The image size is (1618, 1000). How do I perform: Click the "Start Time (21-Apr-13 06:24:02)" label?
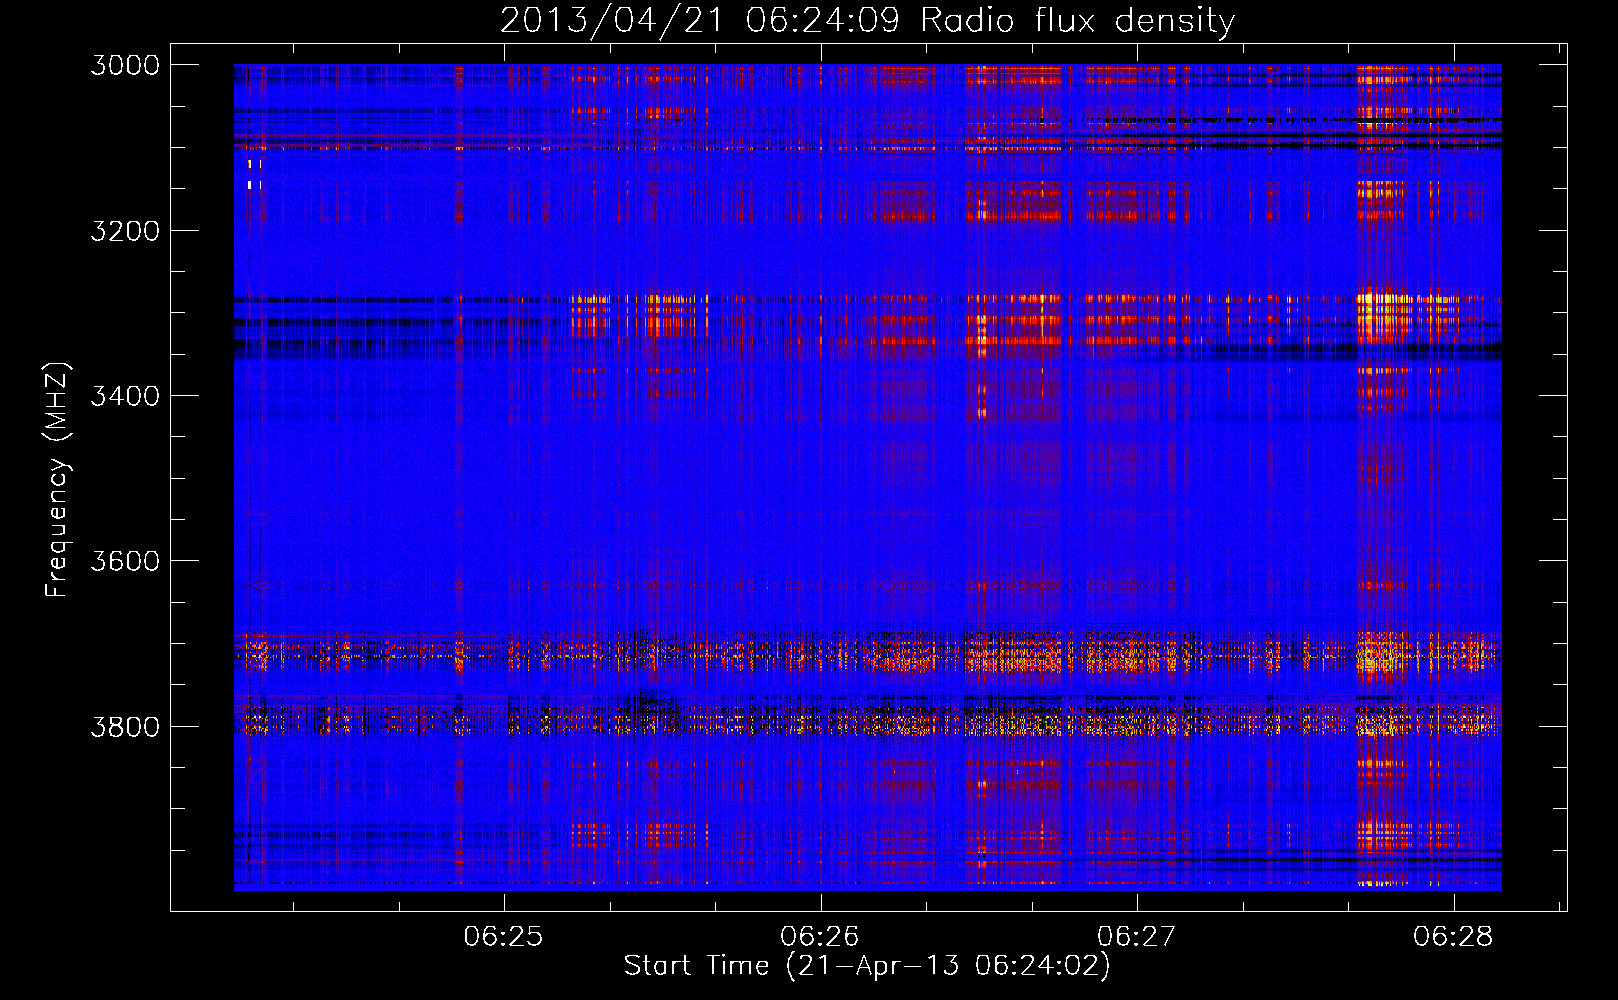[867, 965]
